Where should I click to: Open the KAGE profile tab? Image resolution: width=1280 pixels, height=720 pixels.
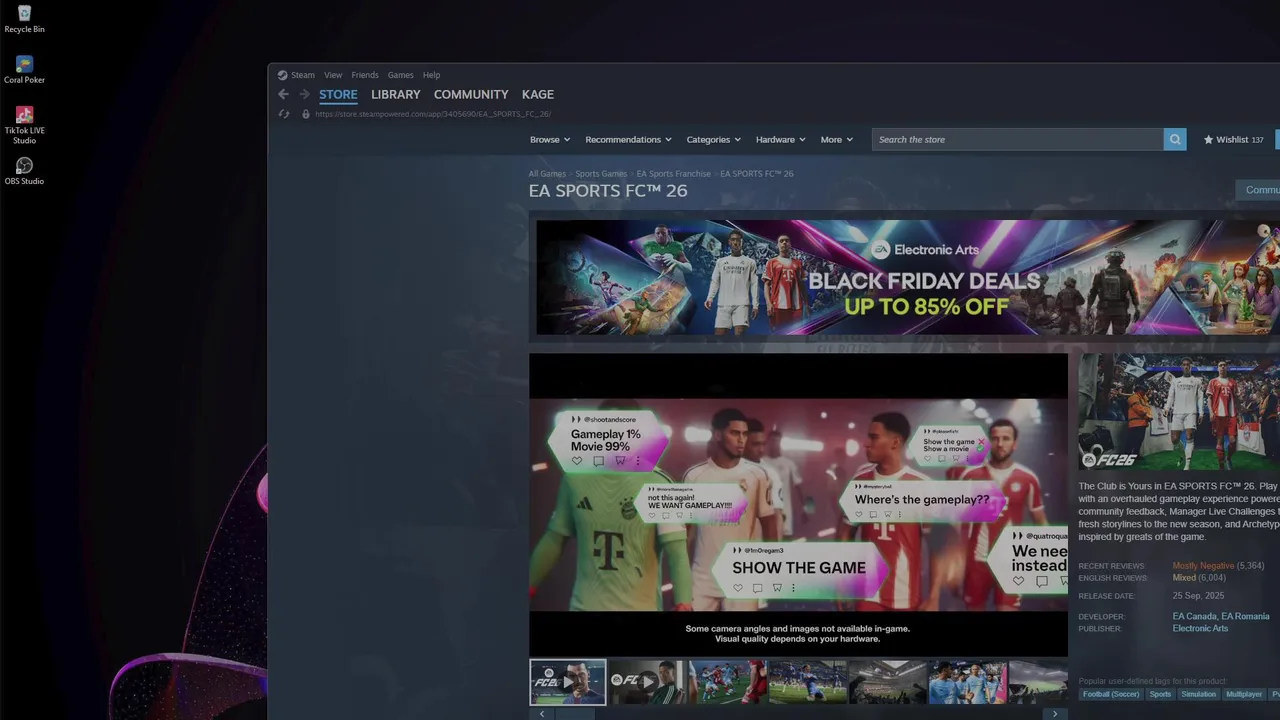coord(537,94)
